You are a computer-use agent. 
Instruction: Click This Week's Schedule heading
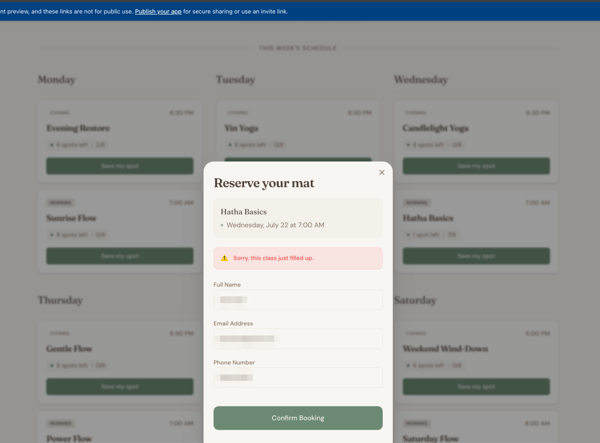298,48
